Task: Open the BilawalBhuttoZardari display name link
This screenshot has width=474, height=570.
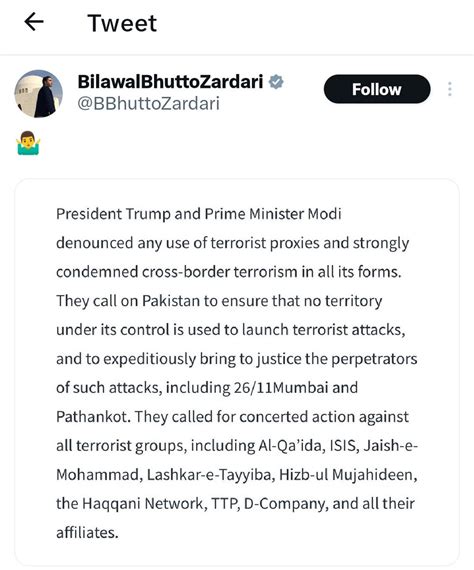Action: pyautogui.click(x=170, y=82)
